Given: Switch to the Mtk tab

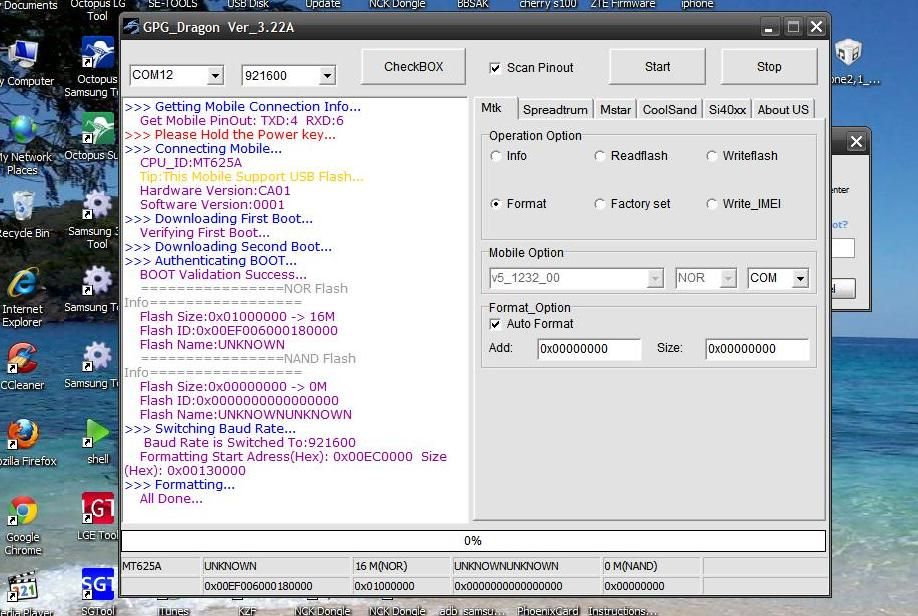Looking at the screenshot, I should [495, 108].
